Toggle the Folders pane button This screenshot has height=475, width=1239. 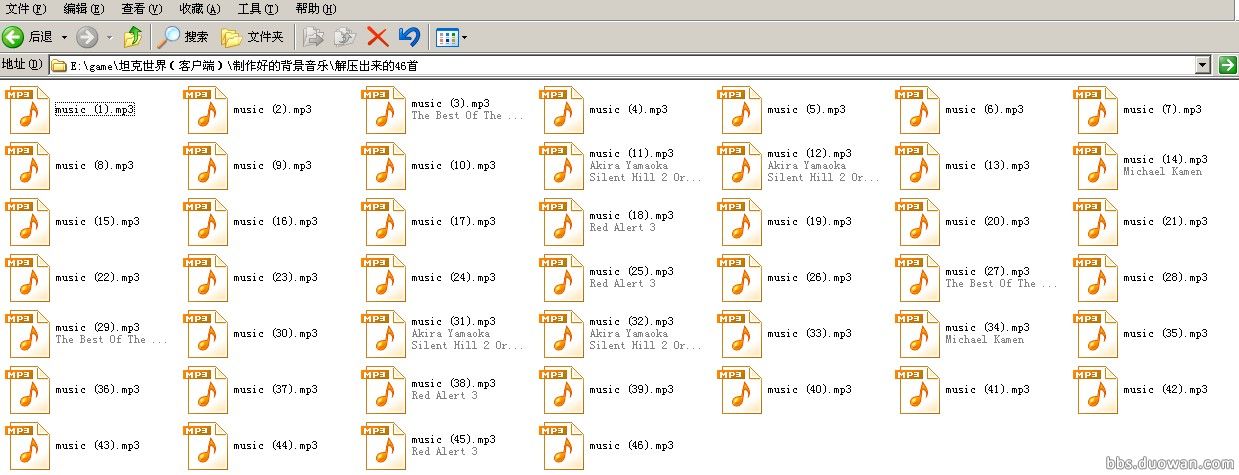click(x=252, y=37)
